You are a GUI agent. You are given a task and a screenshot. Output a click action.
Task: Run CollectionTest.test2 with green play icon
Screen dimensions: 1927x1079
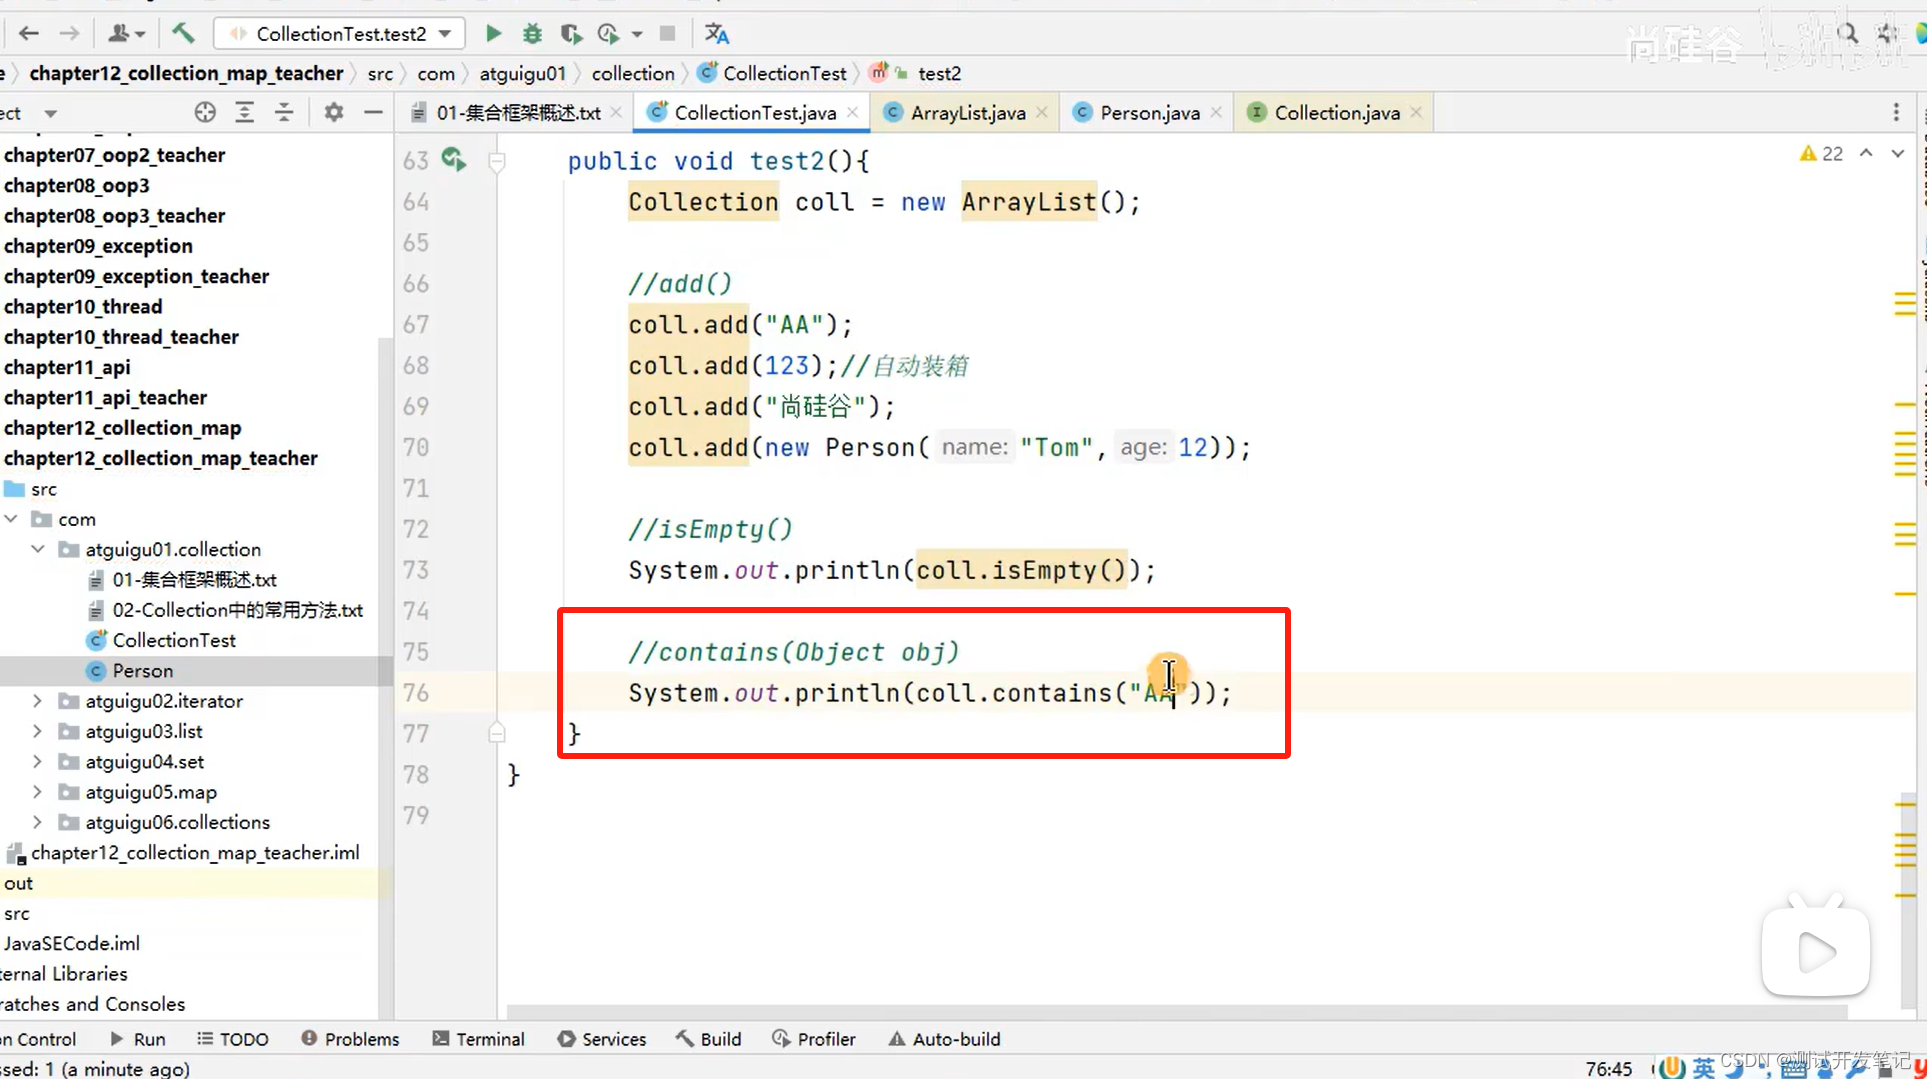pyautogui.click(x=493, y=33)
